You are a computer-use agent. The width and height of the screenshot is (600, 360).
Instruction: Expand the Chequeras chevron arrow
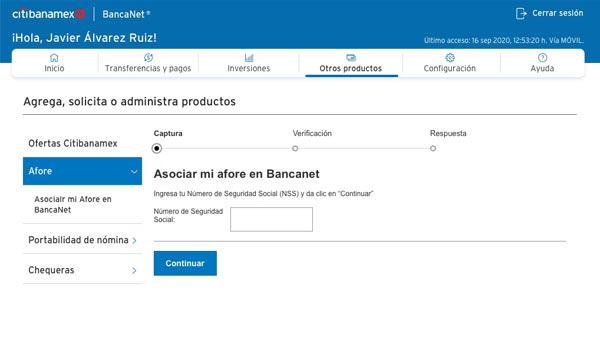[134, 270]
